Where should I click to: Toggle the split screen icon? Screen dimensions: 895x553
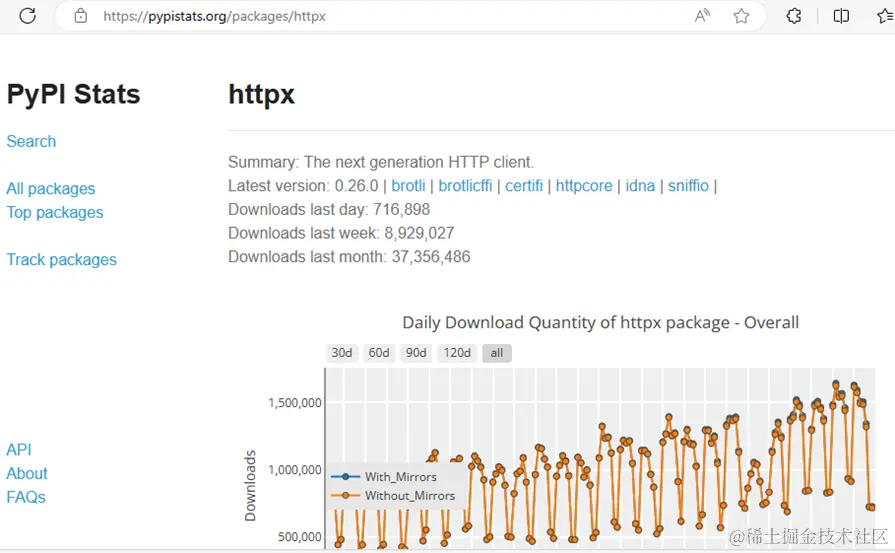(x=841, y=16)
